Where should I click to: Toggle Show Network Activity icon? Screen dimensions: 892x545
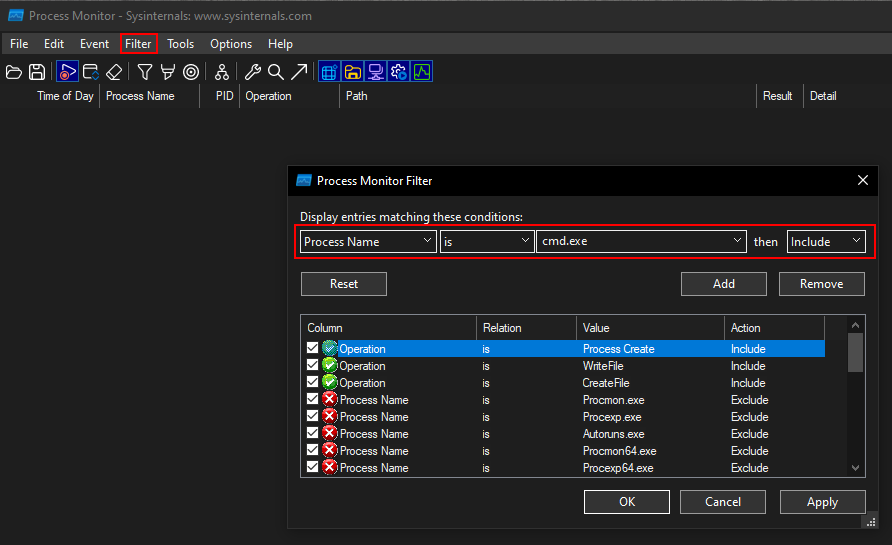click(x=375, y=72)
